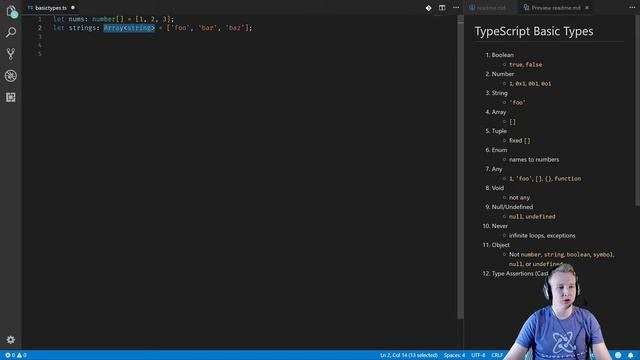Click 'names to numbers' in preview
This screenshot has height=360, width=640.
tap(534, 160)
